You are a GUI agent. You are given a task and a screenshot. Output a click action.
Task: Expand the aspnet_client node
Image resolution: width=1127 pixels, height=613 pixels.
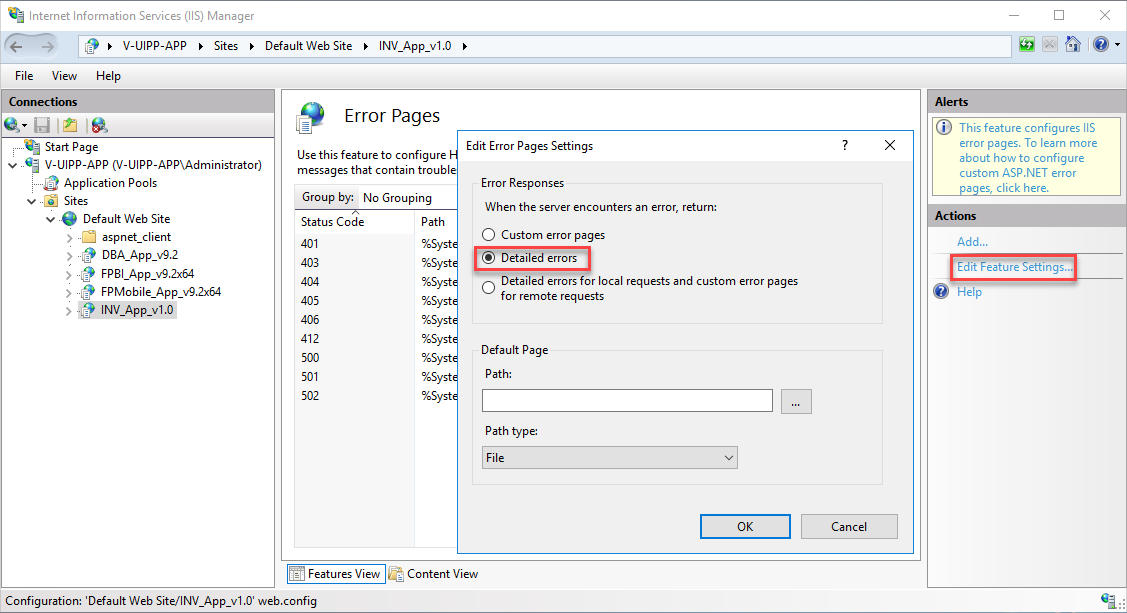[69, 237]
